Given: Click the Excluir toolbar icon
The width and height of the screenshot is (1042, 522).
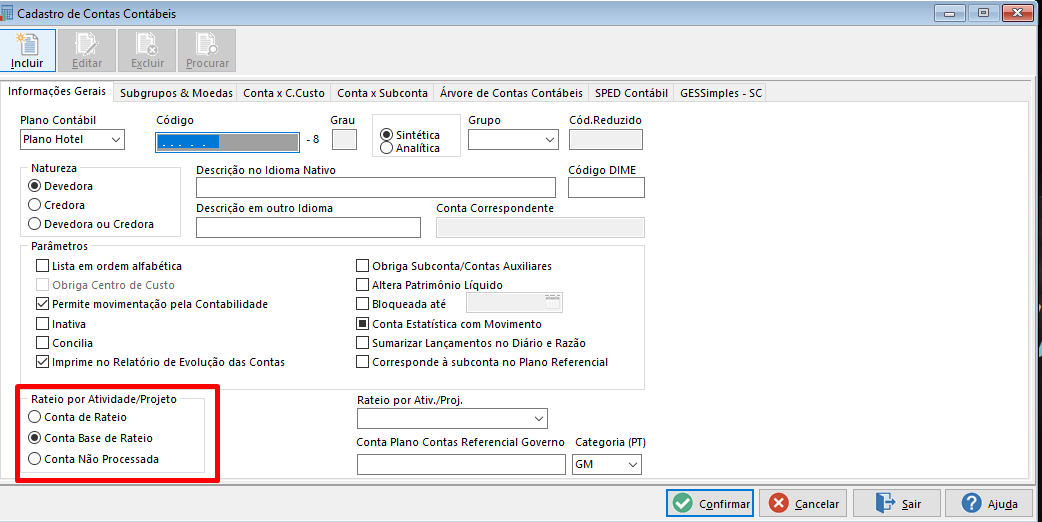Looking at the screenshot, I should pyautogui.click(x=147, y=50).
